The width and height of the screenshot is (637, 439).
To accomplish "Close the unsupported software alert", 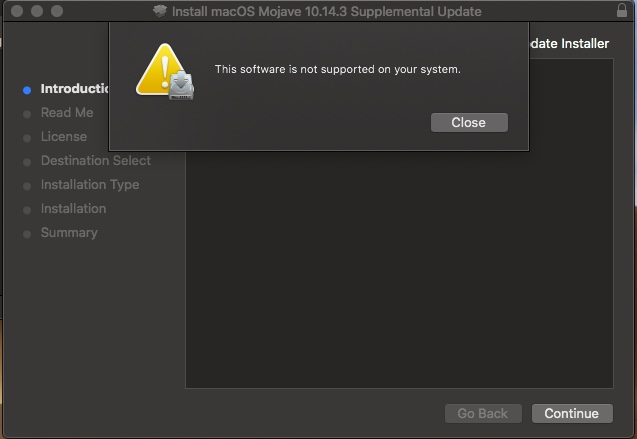I will coord(469,122).
